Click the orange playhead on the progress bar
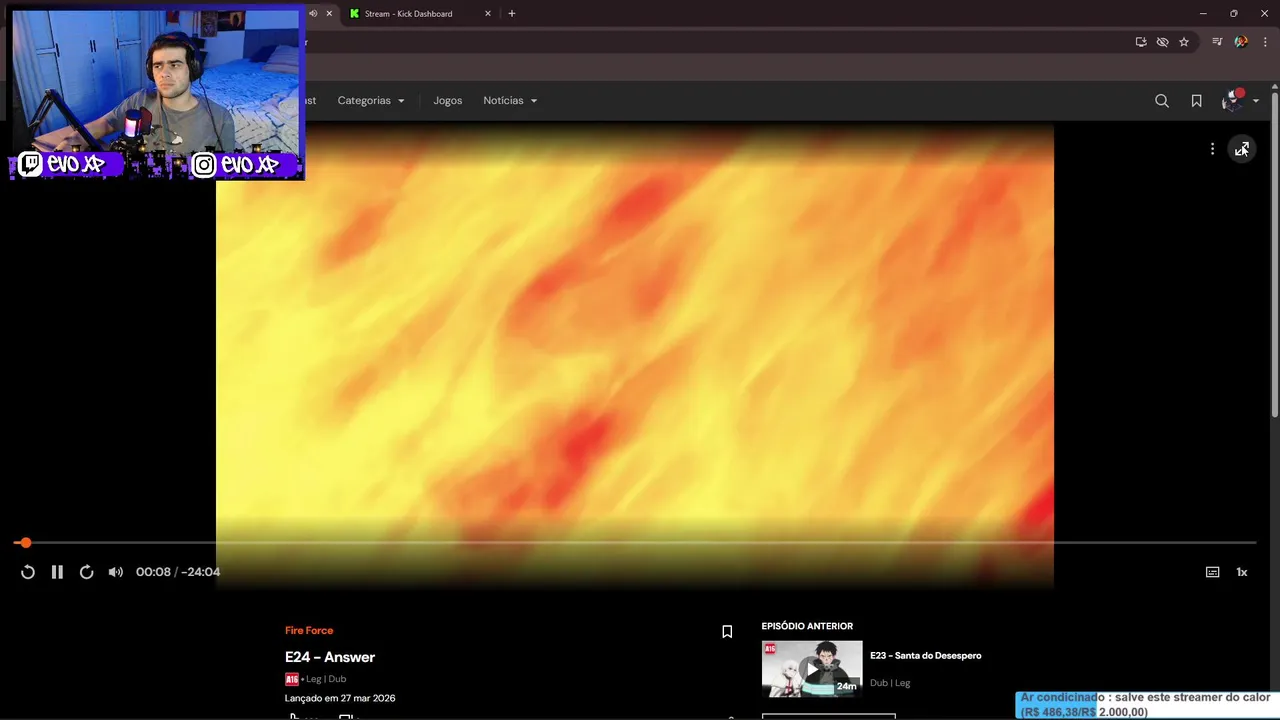This screenshot has height=720, width=1280. coord(26,543)
